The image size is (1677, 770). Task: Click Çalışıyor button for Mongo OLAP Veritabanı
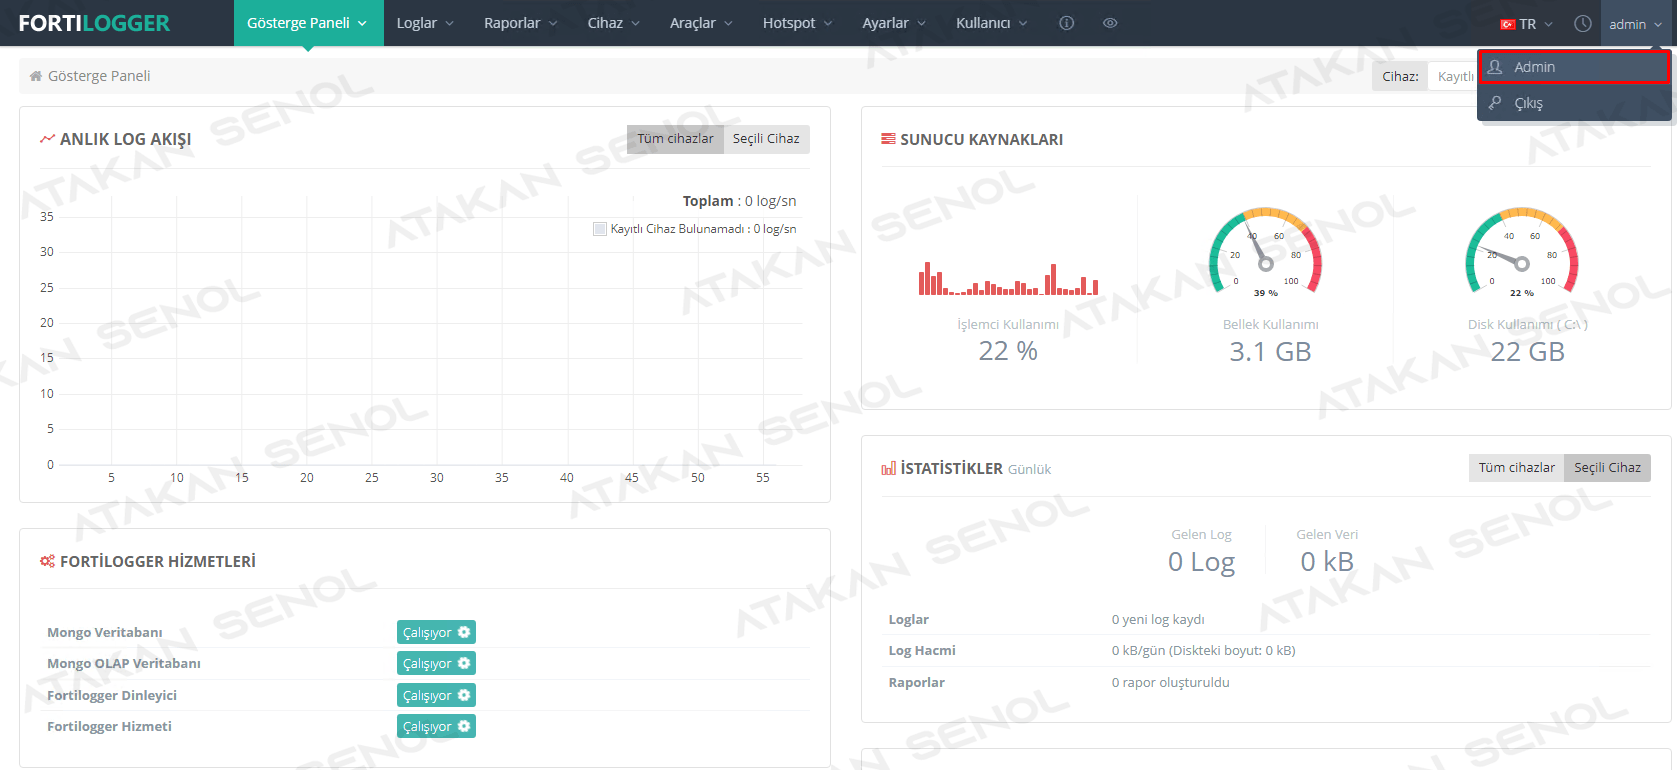436,663
